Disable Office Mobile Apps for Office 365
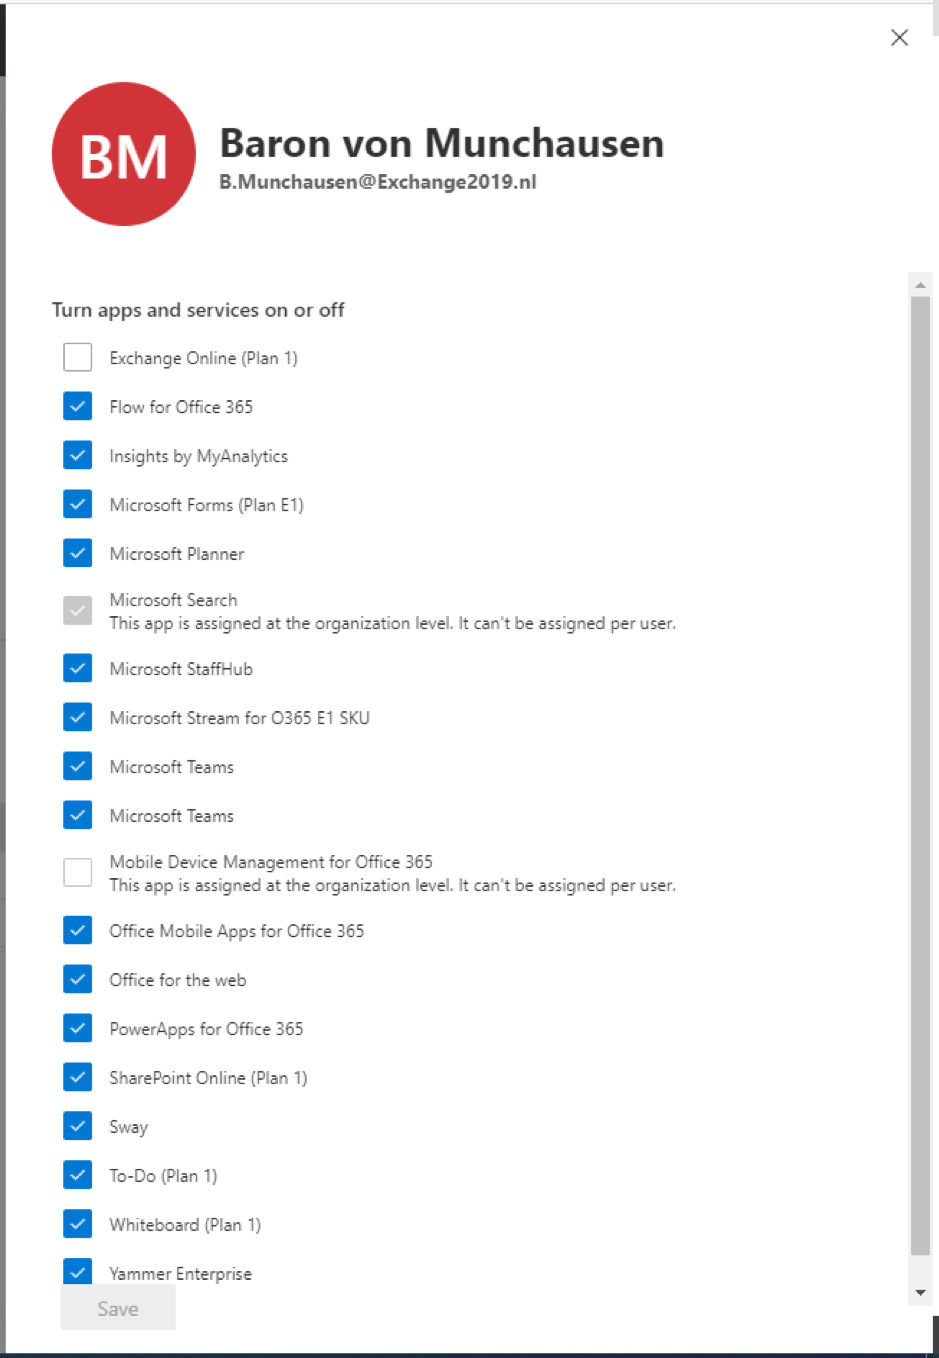The image size is (939, 1358). [77, 929]
